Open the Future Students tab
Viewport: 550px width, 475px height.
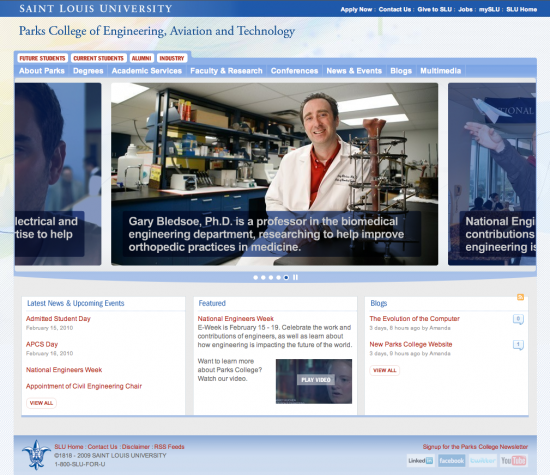pyautogui.click(x=42, y=58)
